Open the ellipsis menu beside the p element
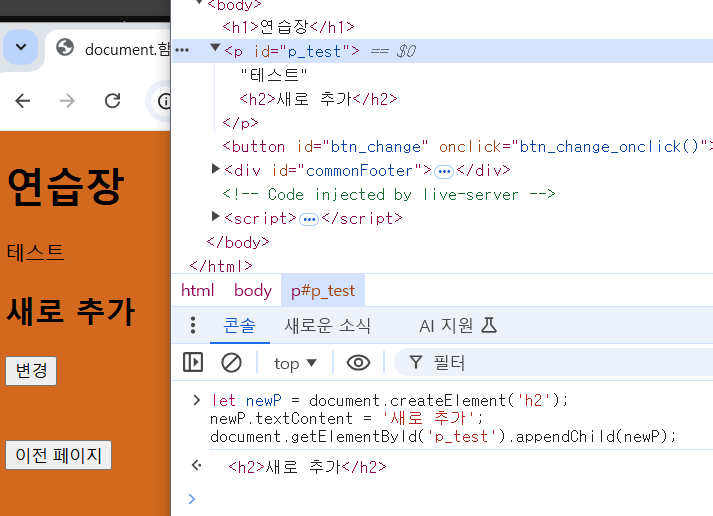Viewport: 713px width, 516px height. click(182, 50)
